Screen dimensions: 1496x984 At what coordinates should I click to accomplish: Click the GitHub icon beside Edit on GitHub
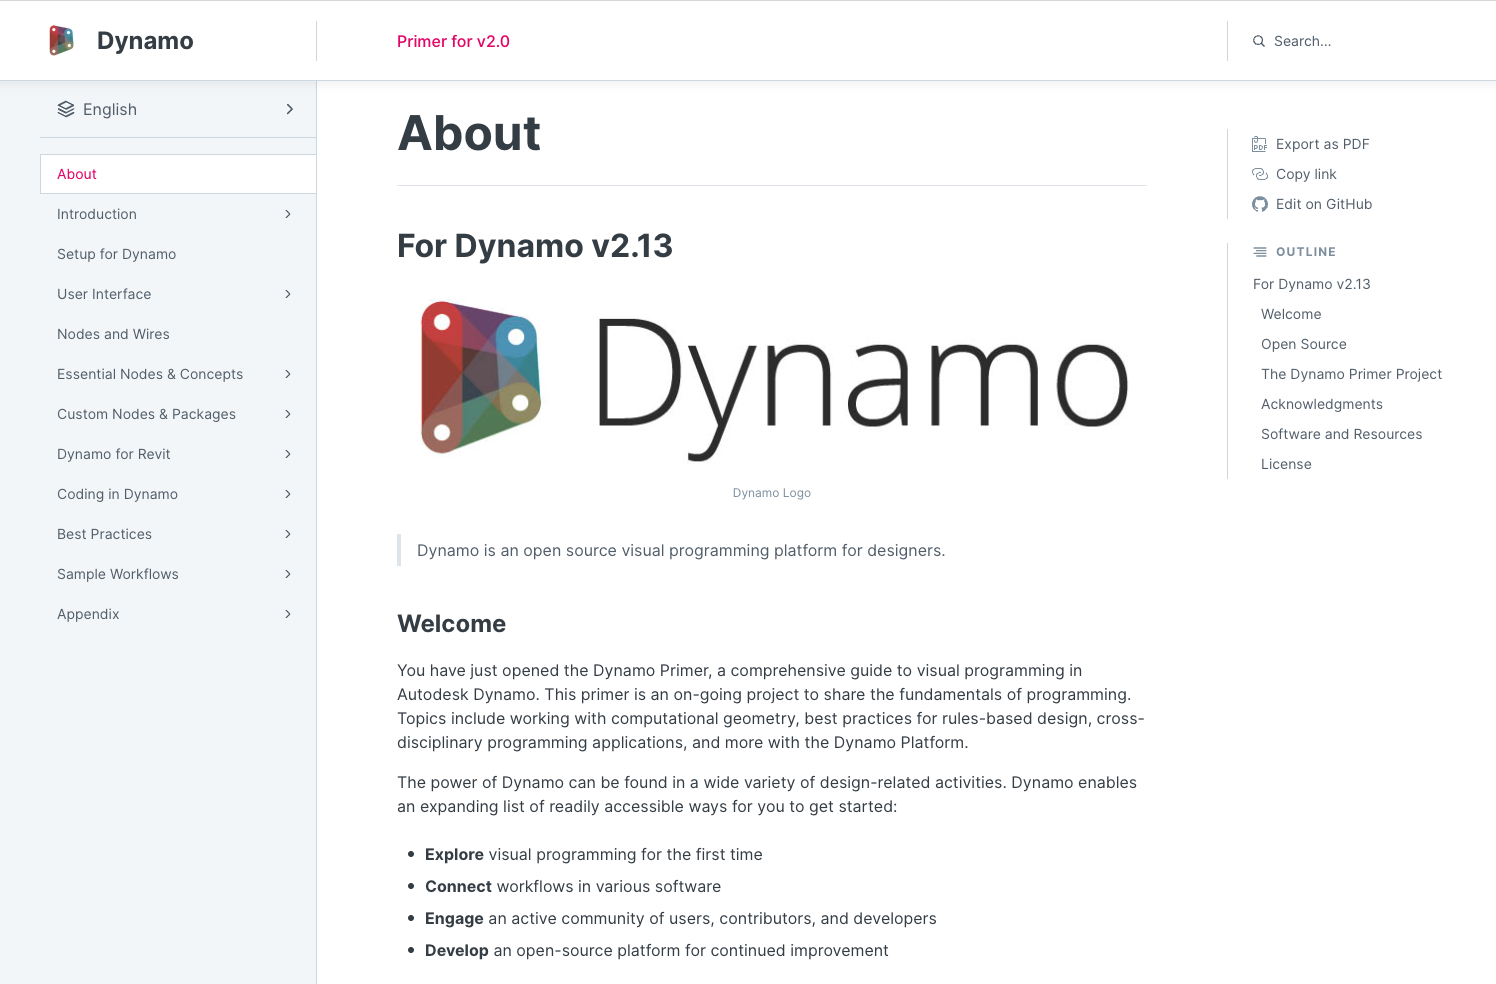coord(1259,204)
